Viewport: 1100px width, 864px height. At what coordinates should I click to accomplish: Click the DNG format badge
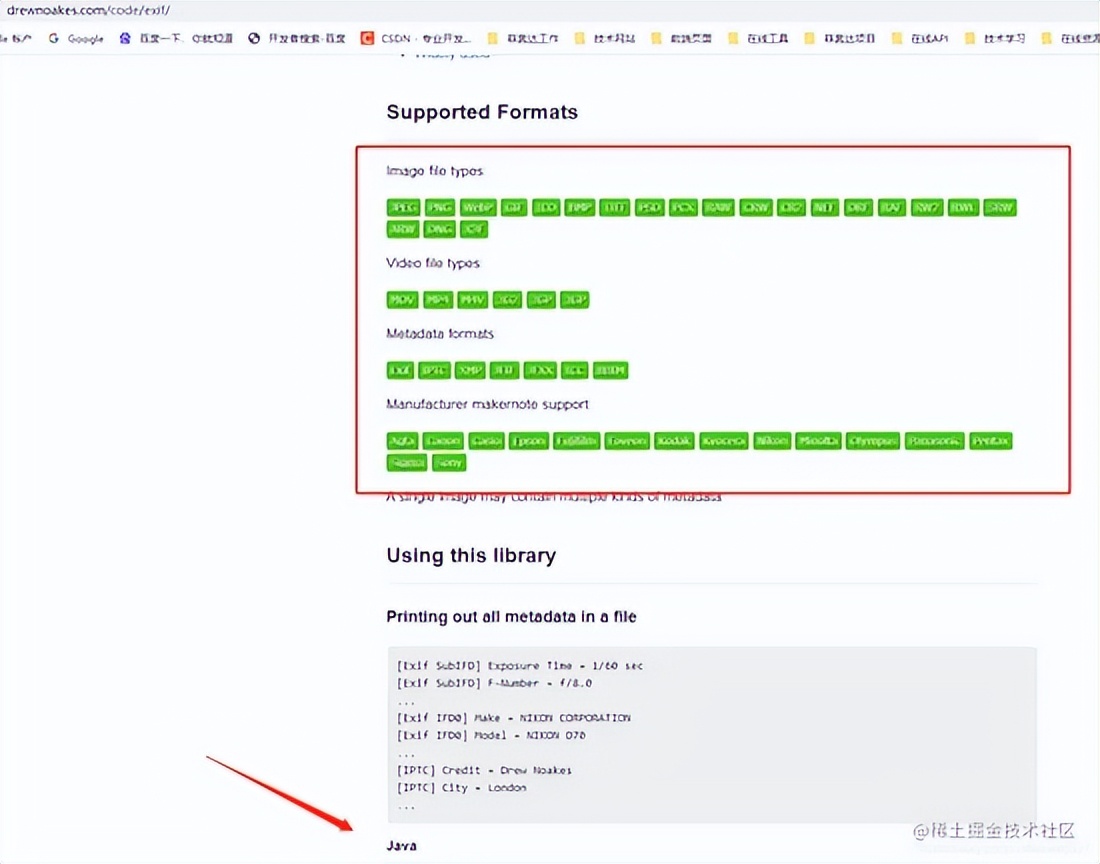[440, 229]
